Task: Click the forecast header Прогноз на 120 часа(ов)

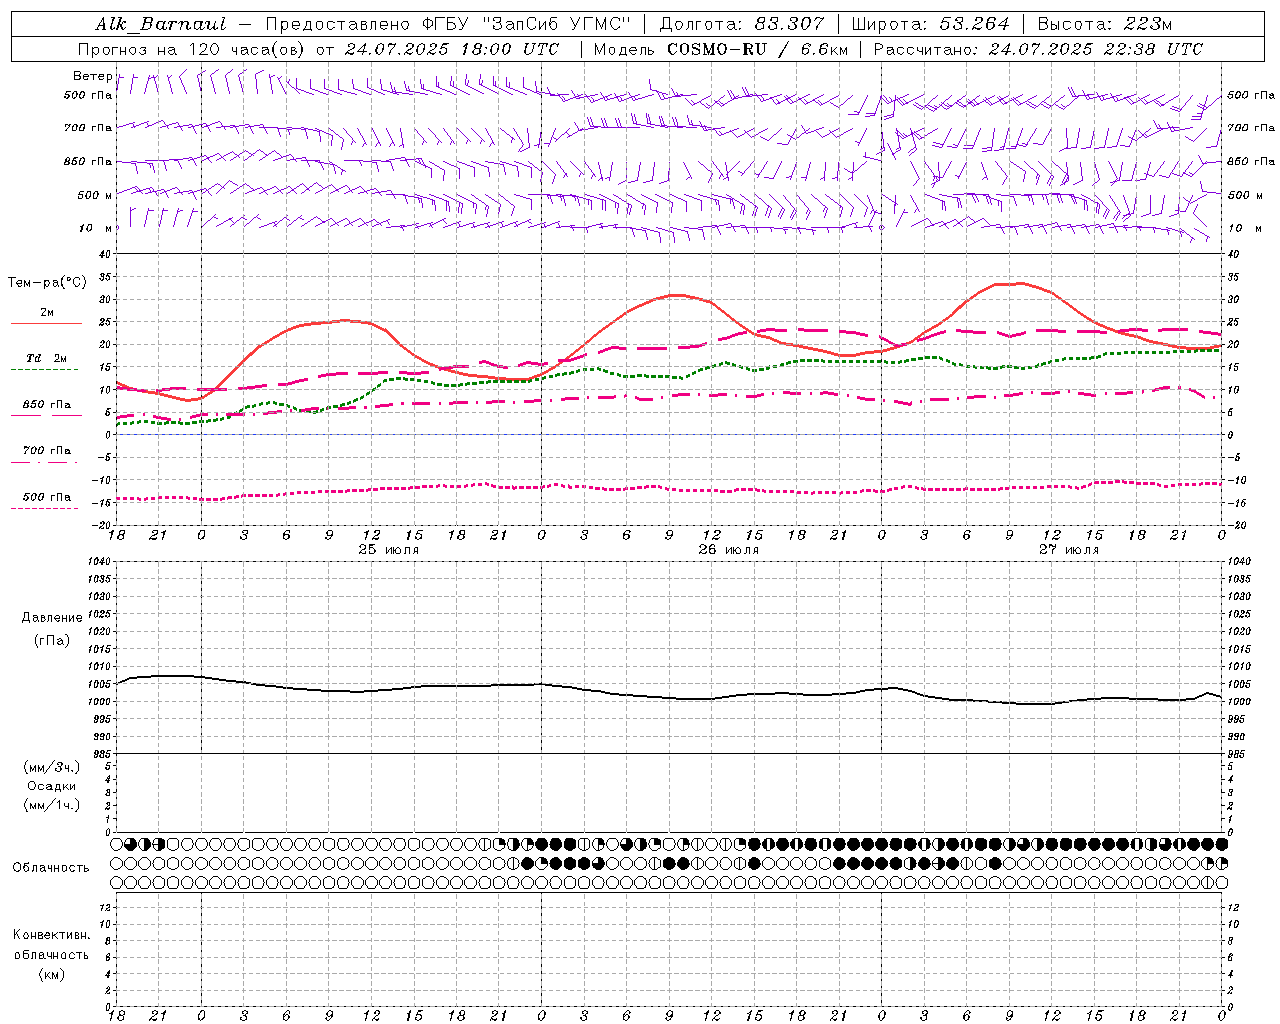Action: [x=192, y=49]
